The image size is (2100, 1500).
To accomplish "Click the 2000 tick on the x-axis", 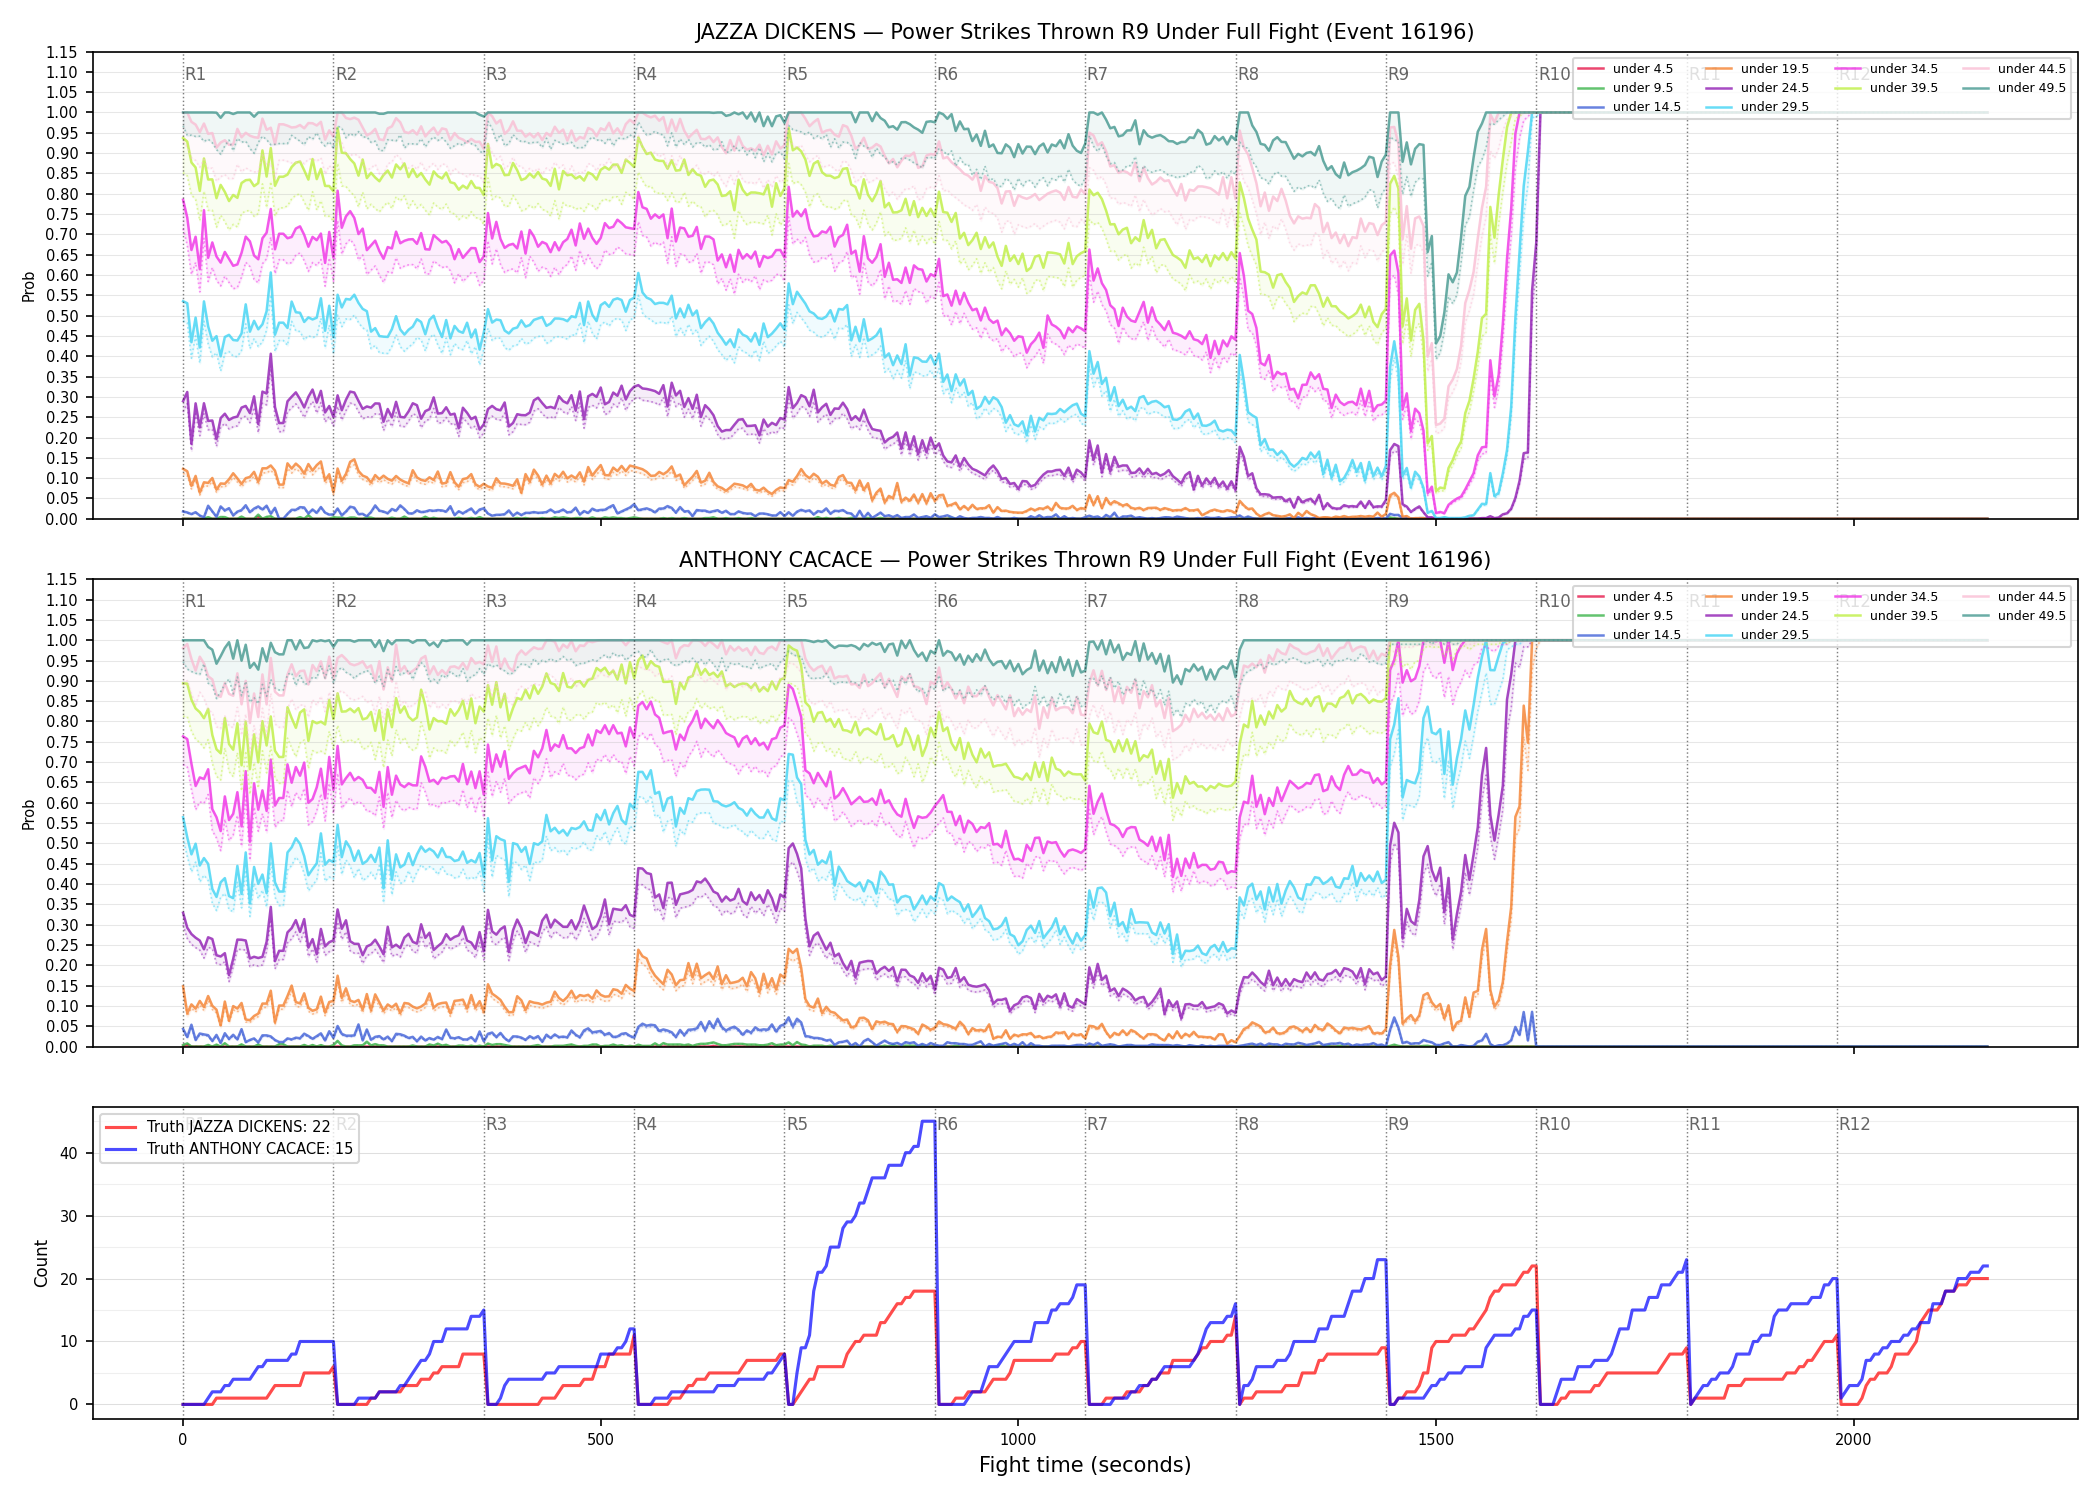I will click(1853, 1440).
